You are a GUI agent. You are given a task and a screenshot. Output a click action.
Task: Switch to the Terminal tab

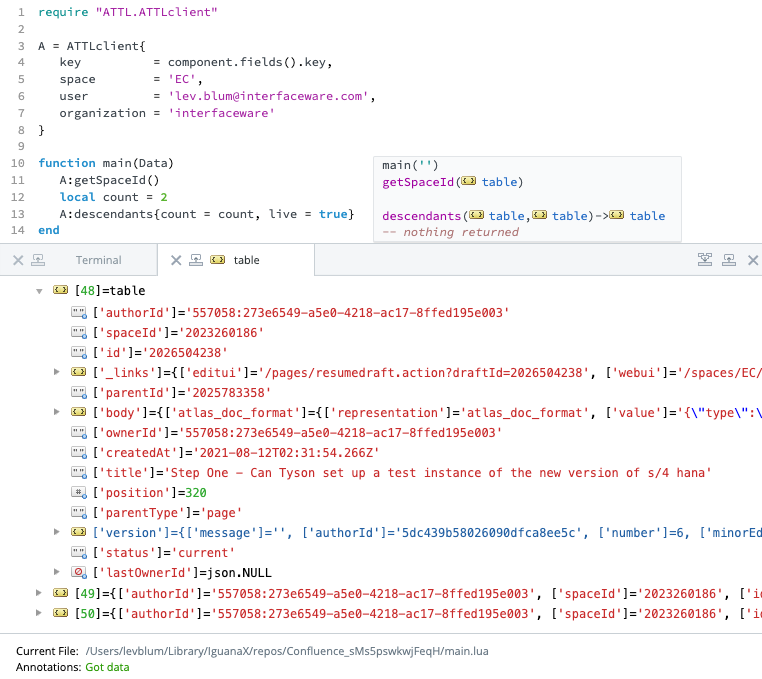click(x=98, y=260)
